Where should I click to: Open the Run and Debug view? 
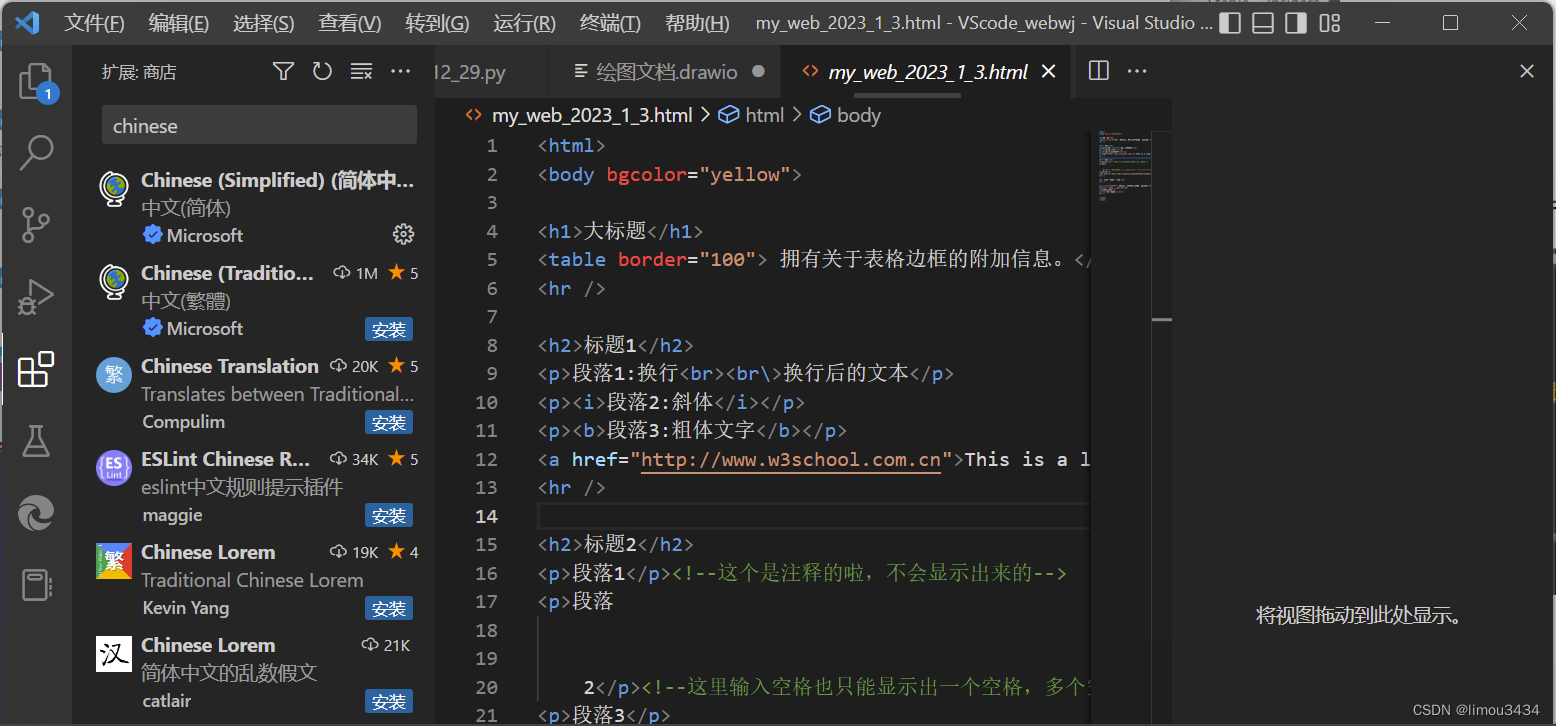[x=36, y=296]
